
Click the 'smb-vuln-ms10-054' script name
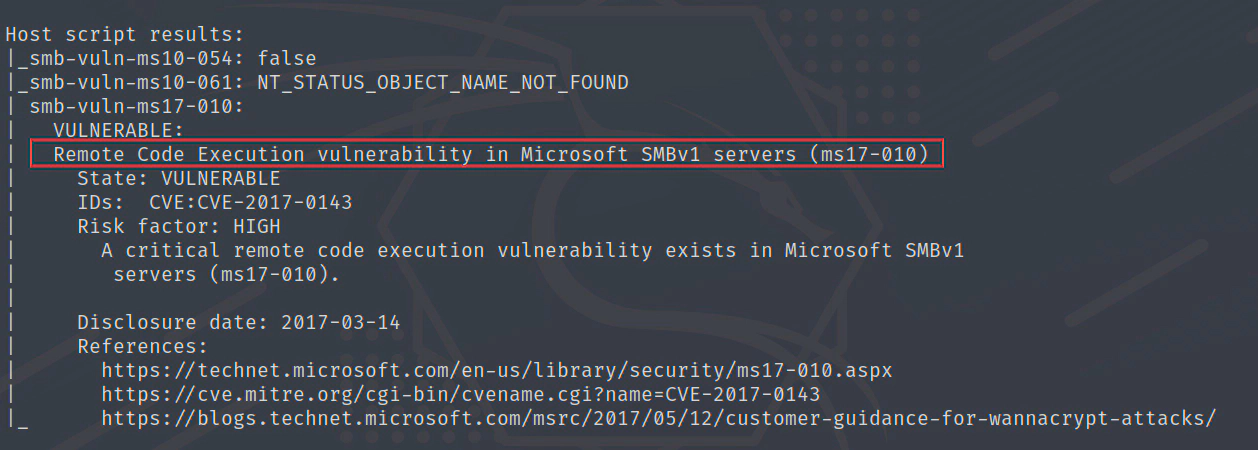[131, 59]
